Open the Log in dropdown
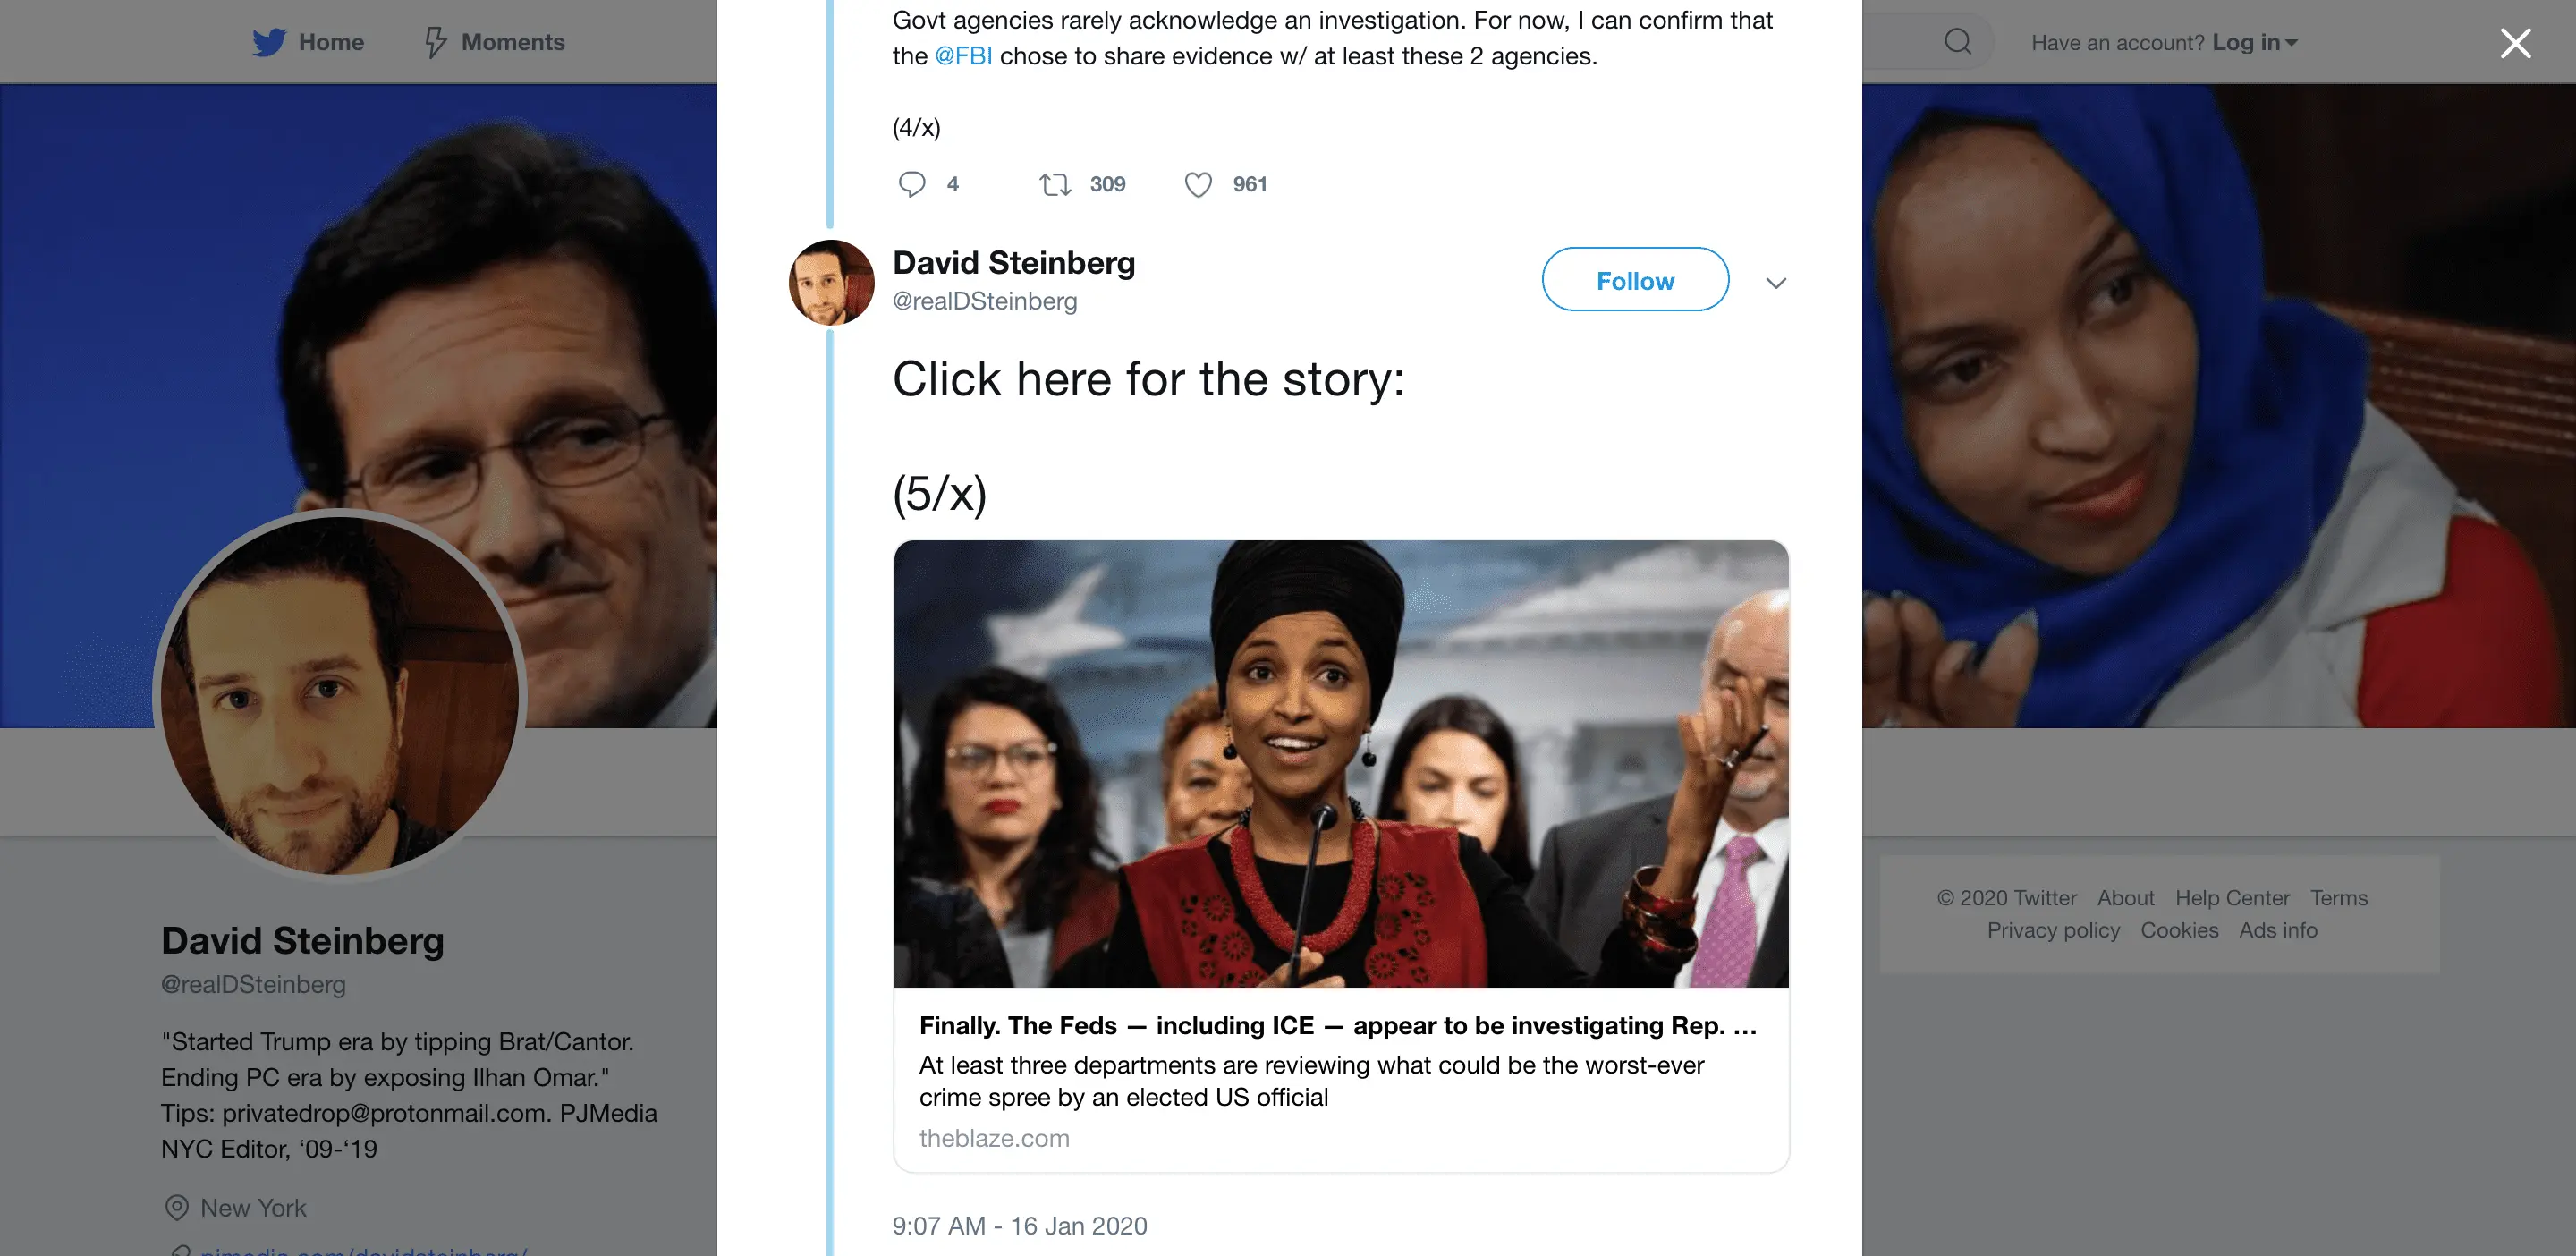The width and height of the screenshot is (2576, 1256). click(x=2255, y=42)
